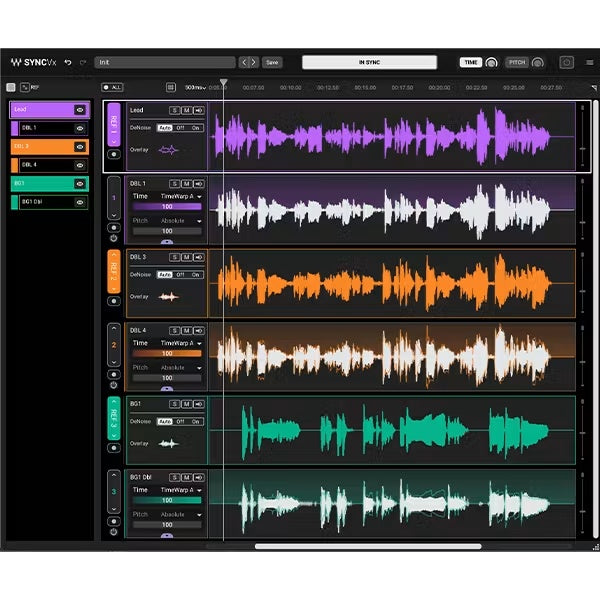Image resolution: width=600 pixels, height=600 pixels.
Task: Click the ALL record button
Action: coord(112,88)
